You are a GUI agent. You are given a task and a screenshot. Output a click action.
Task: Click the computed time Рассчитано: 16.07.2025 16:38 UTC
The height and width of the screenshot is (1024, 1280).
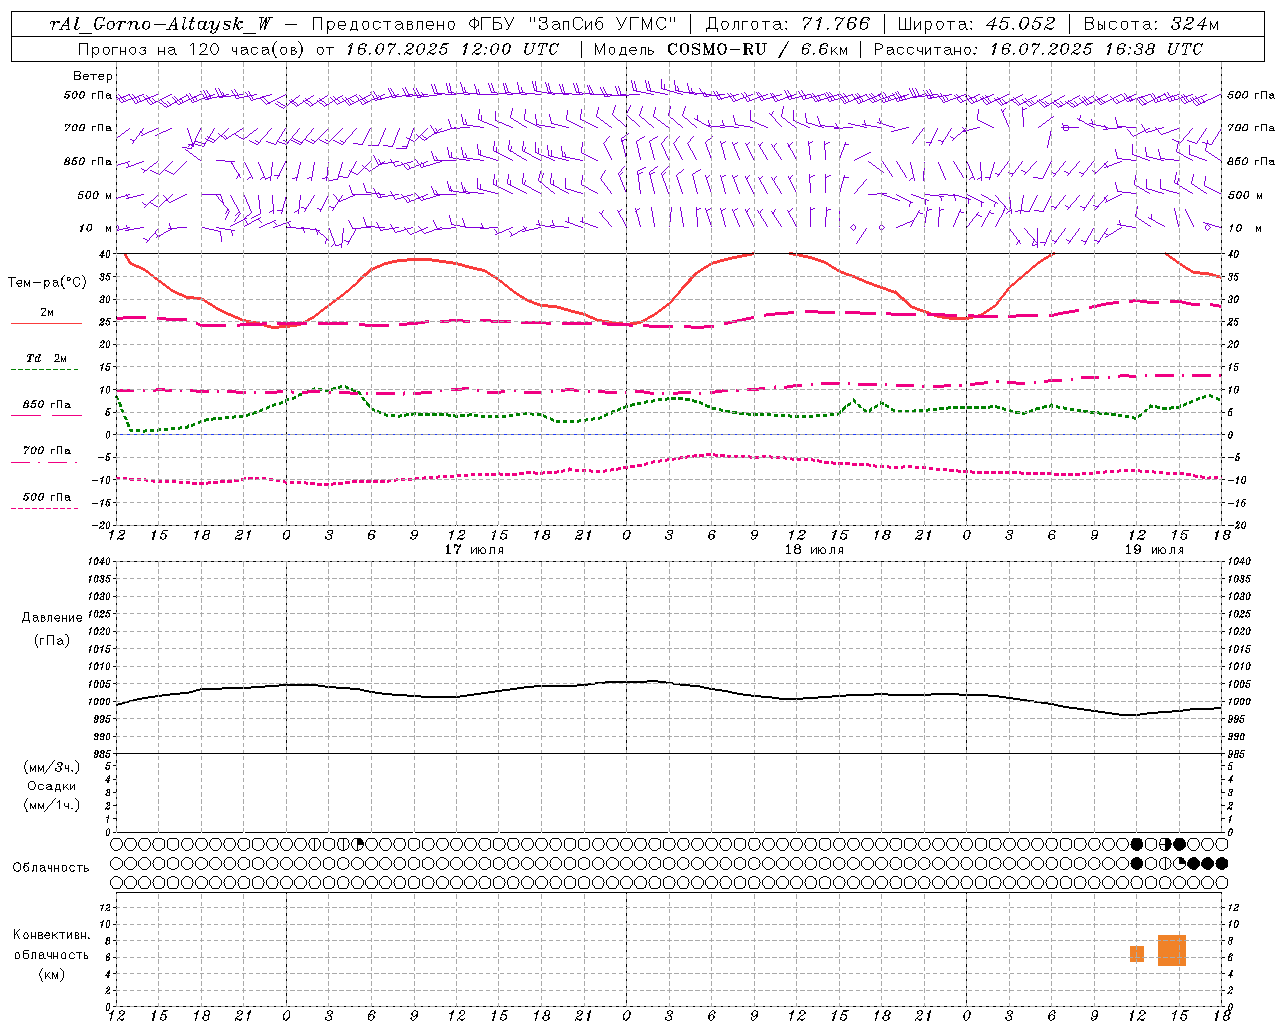click(1038, 49)
